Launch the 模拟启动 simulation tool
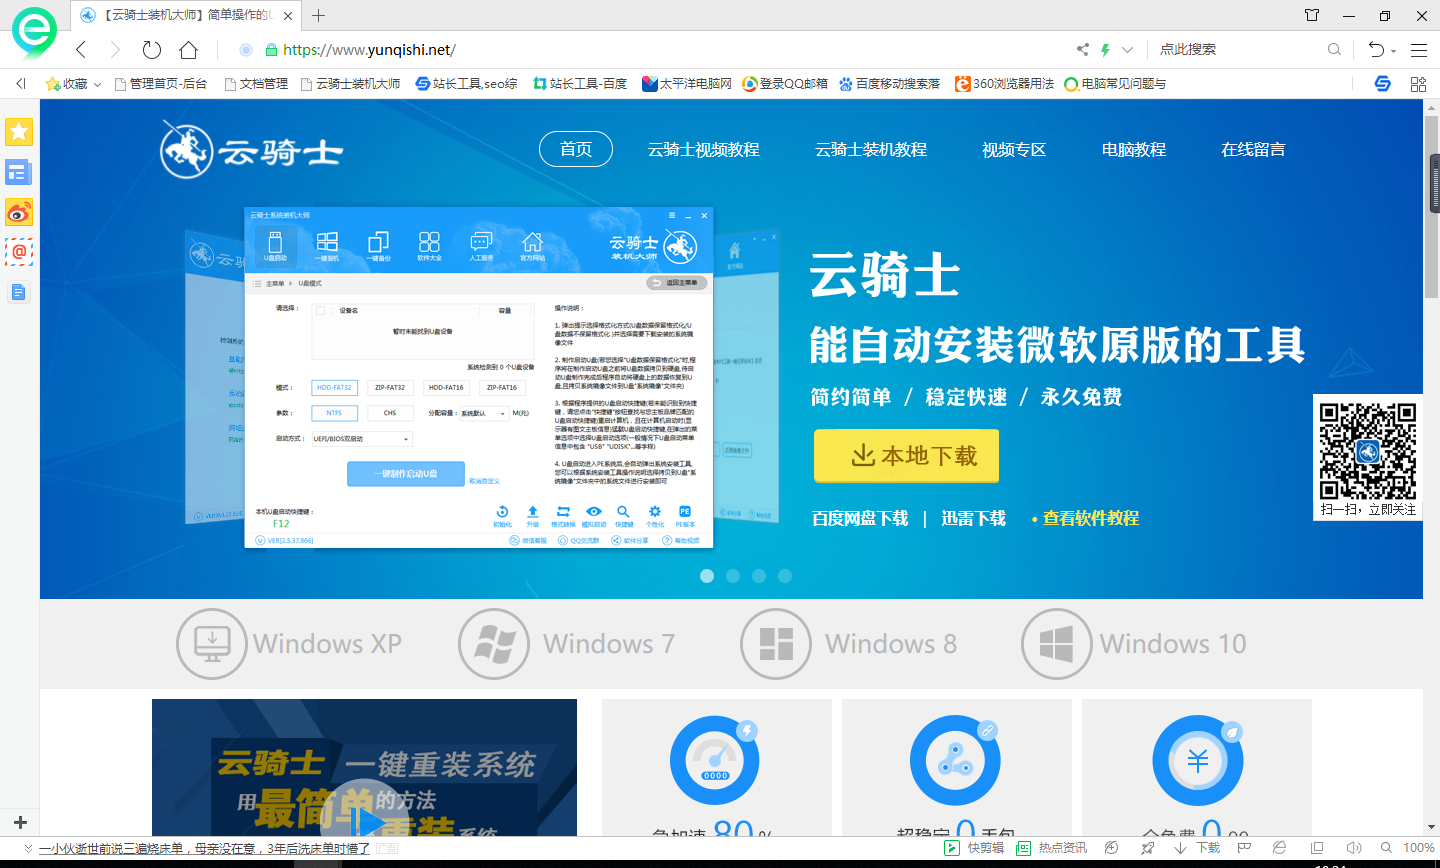Screen dimensions: 1440x868 592,514
